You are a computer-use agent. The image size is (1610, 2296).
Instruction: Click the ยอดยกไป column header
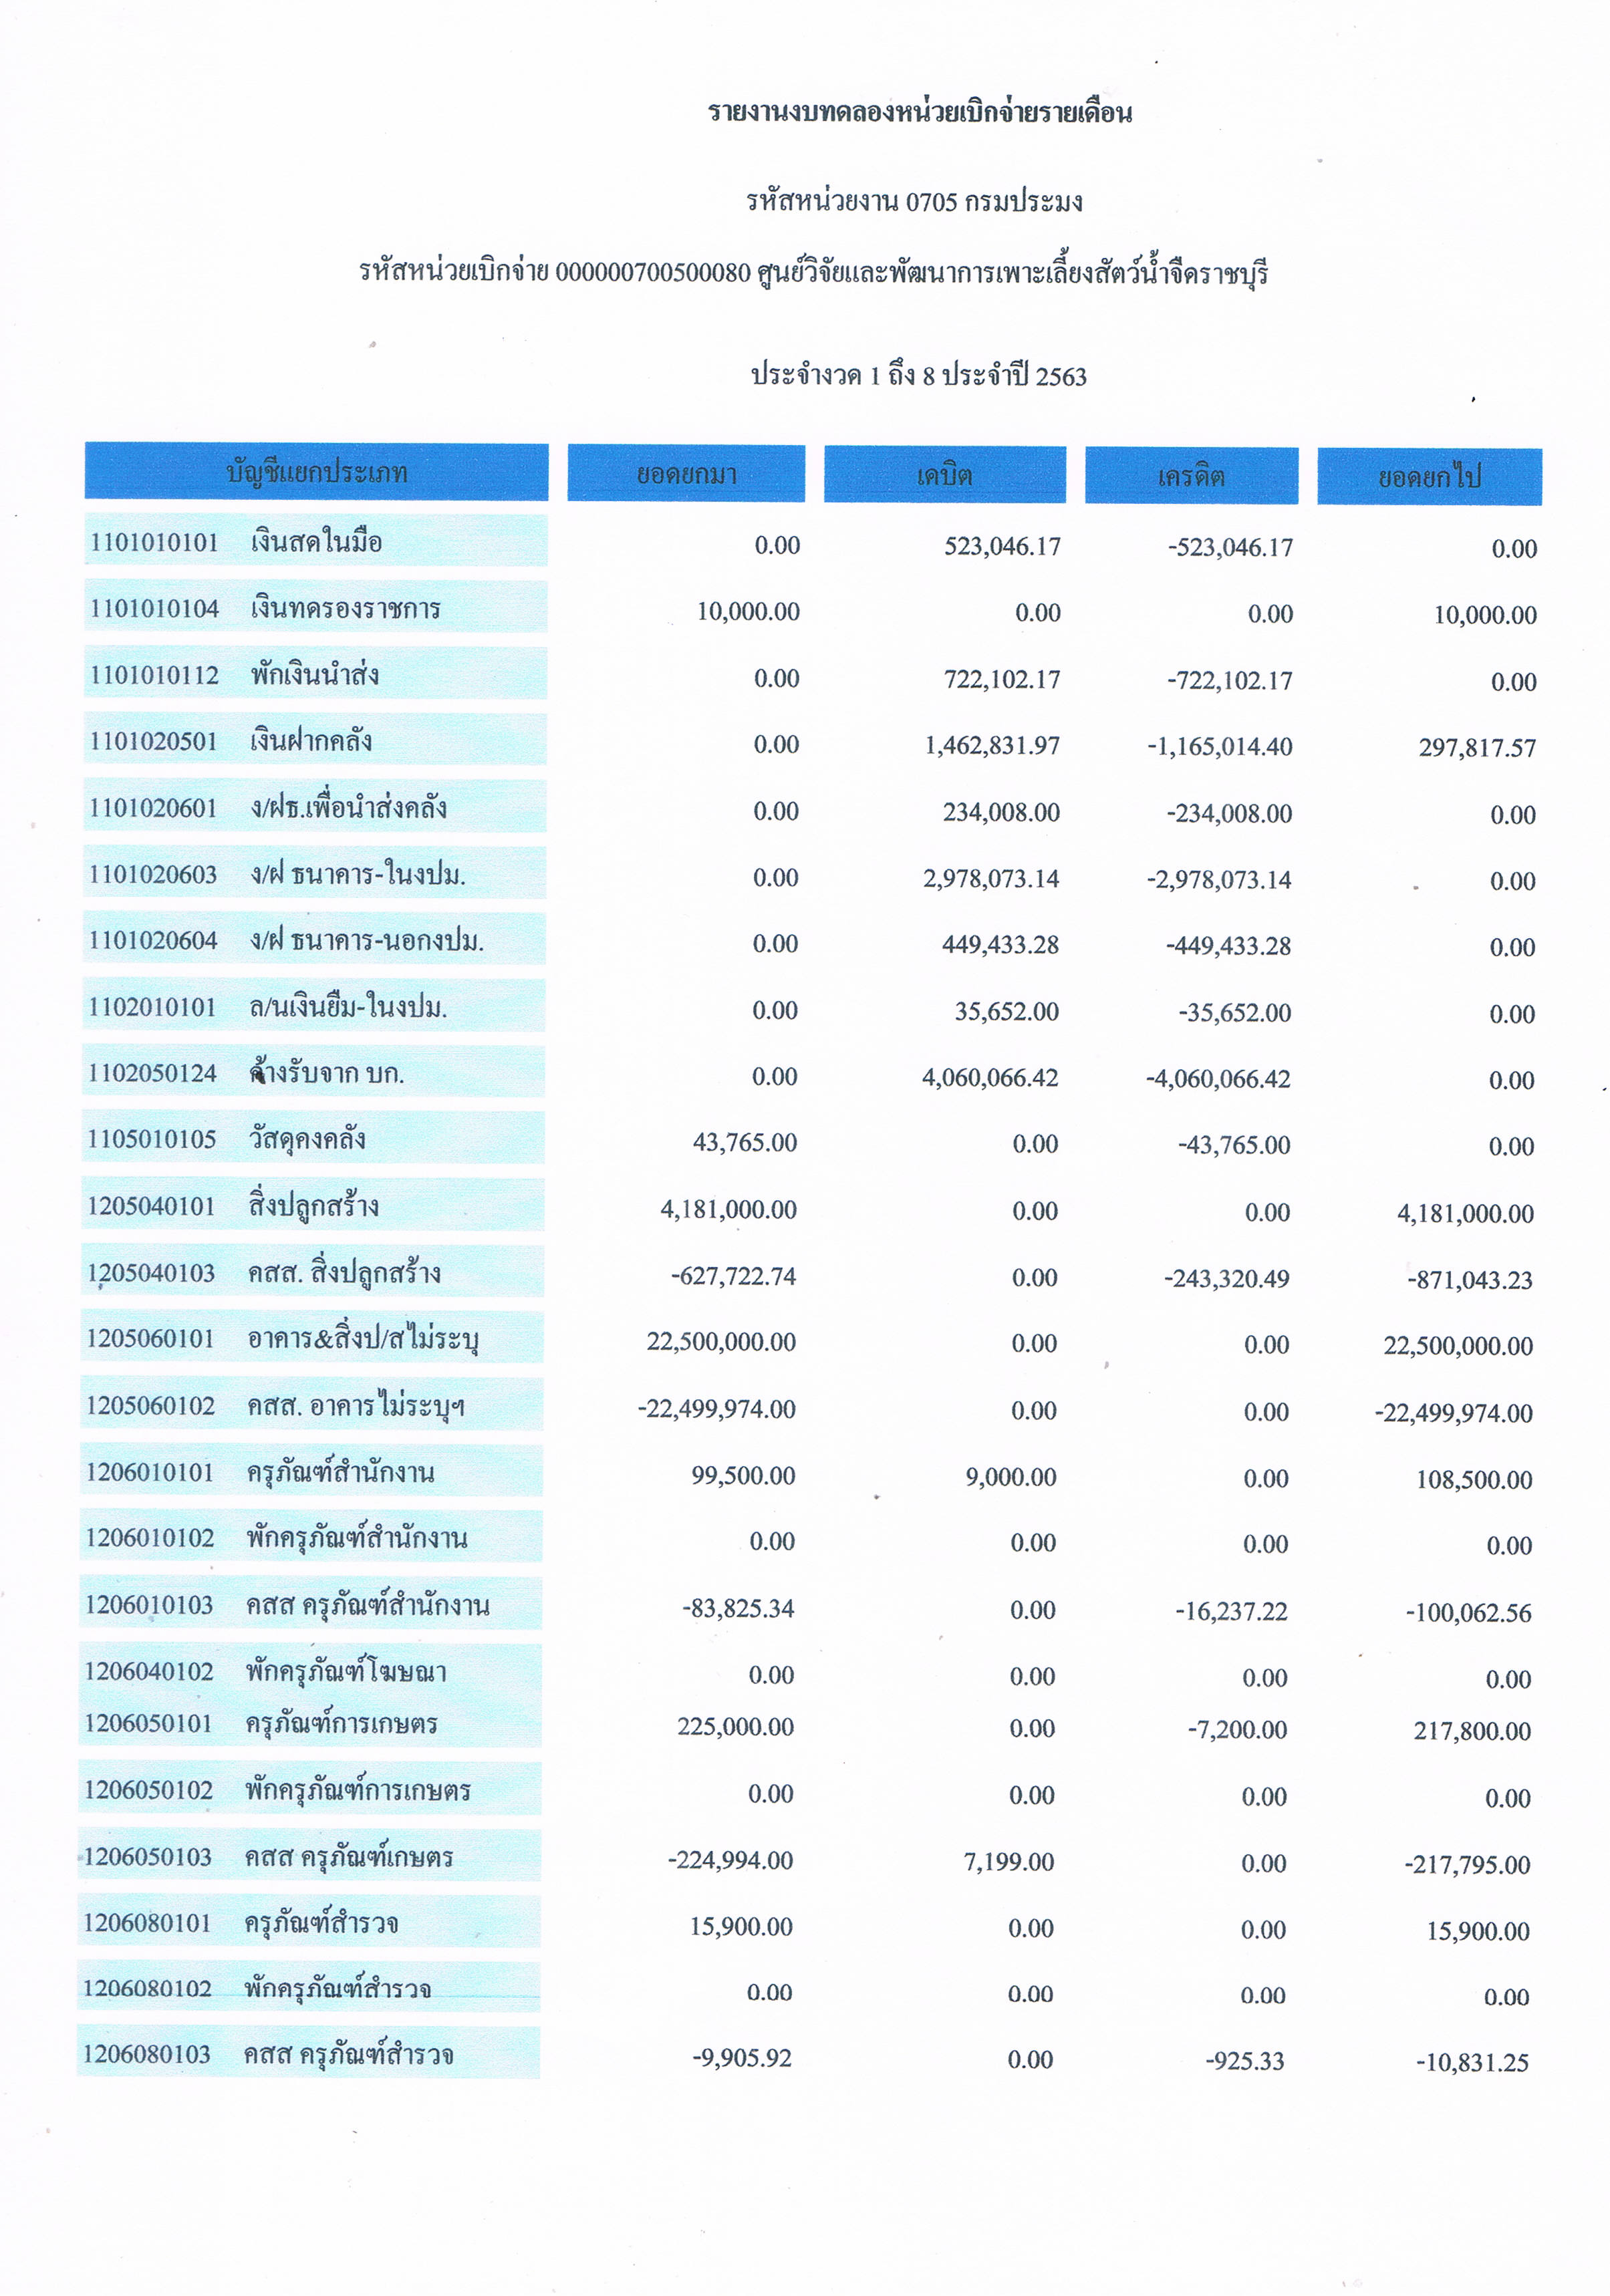[x=1428, y=477]
